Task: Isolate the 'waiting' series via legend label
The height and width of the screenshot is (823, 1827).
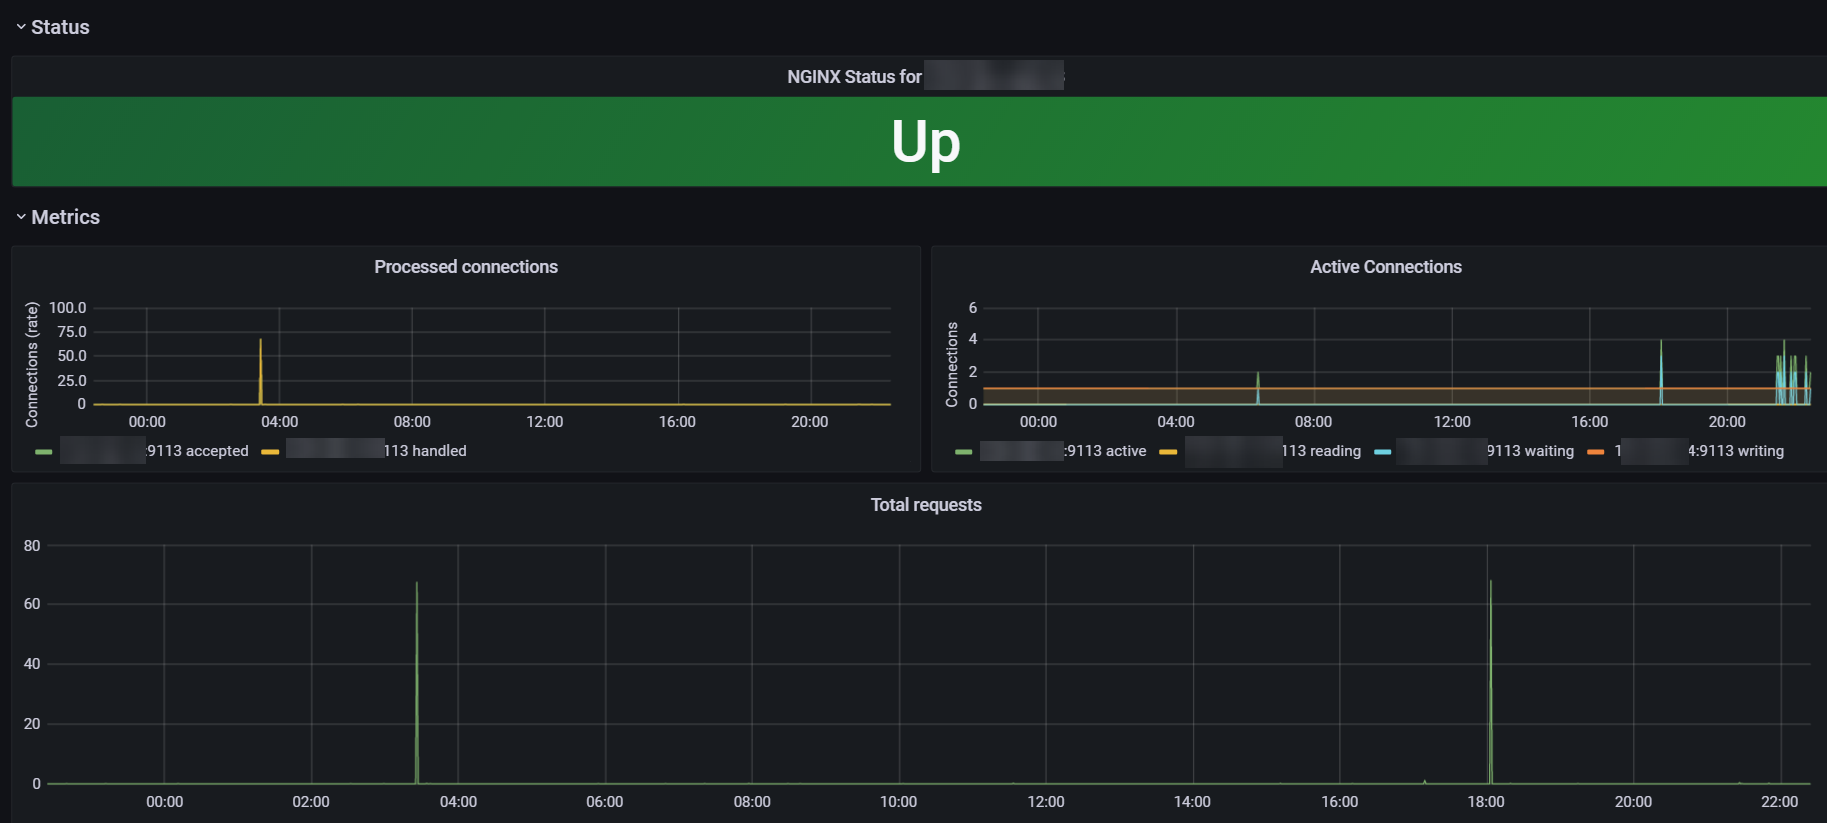Action: point(1530,451)
